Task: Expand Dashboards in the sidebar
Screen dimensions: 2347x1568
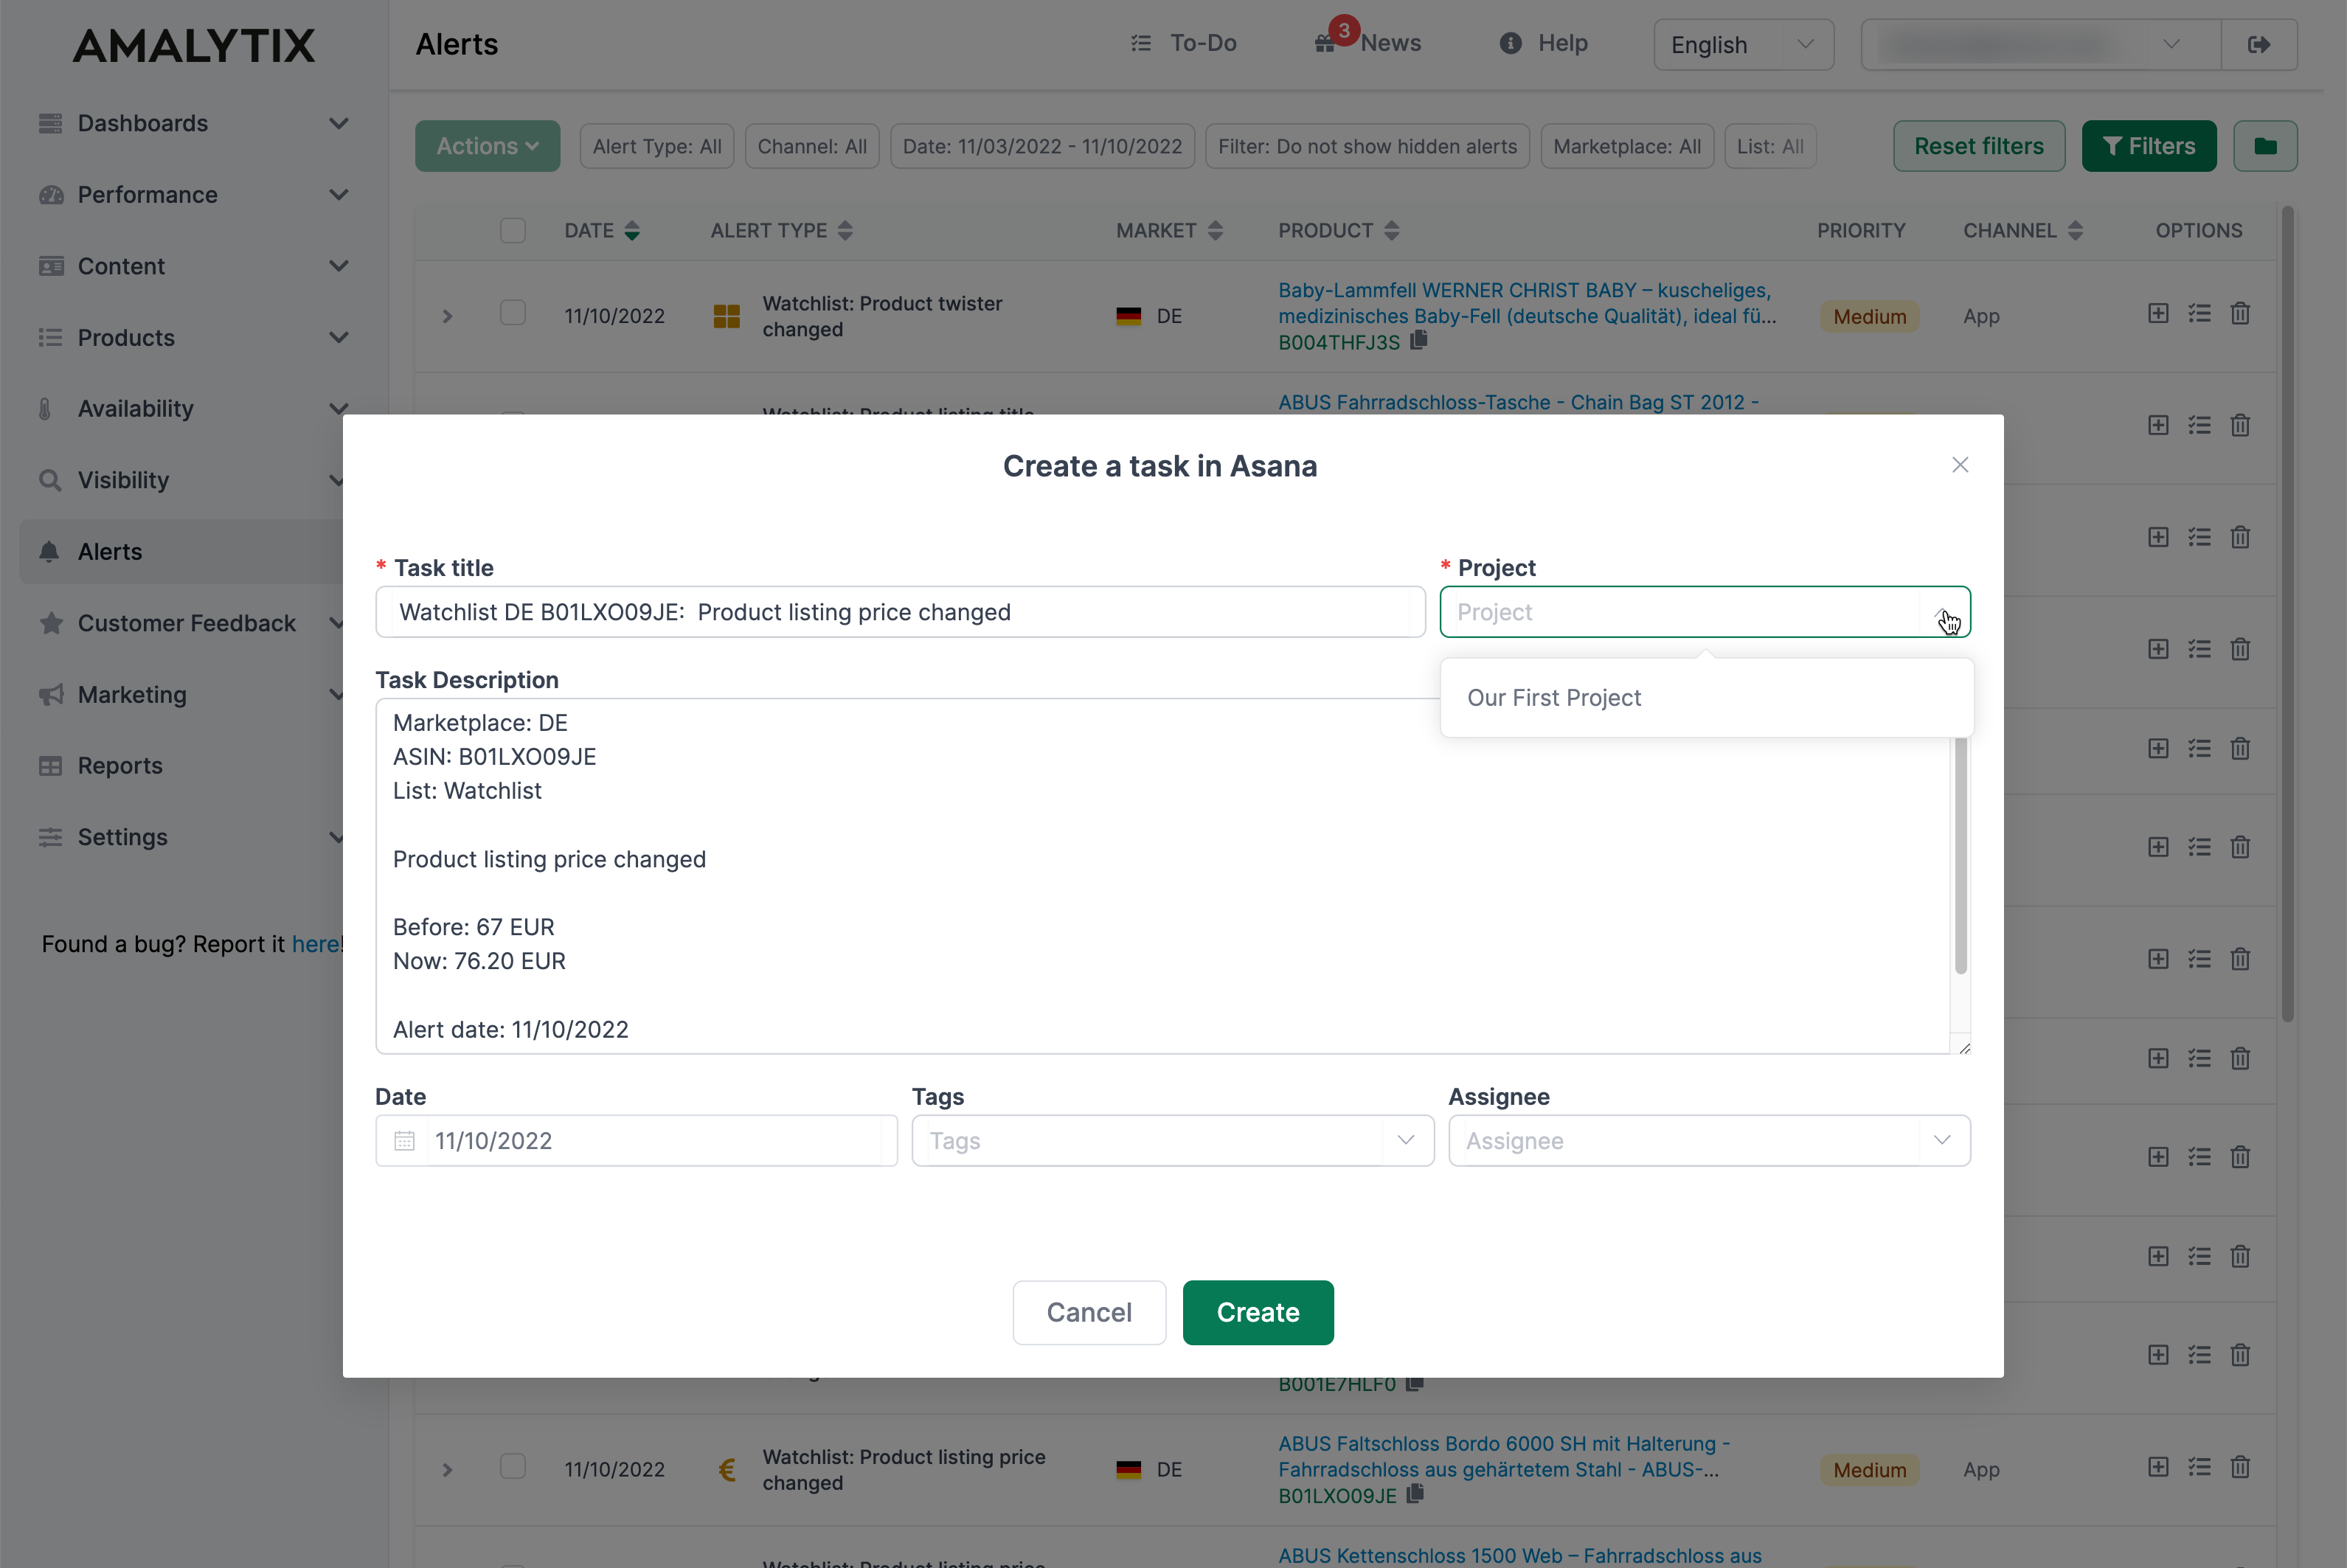Action: click(193, 123)
